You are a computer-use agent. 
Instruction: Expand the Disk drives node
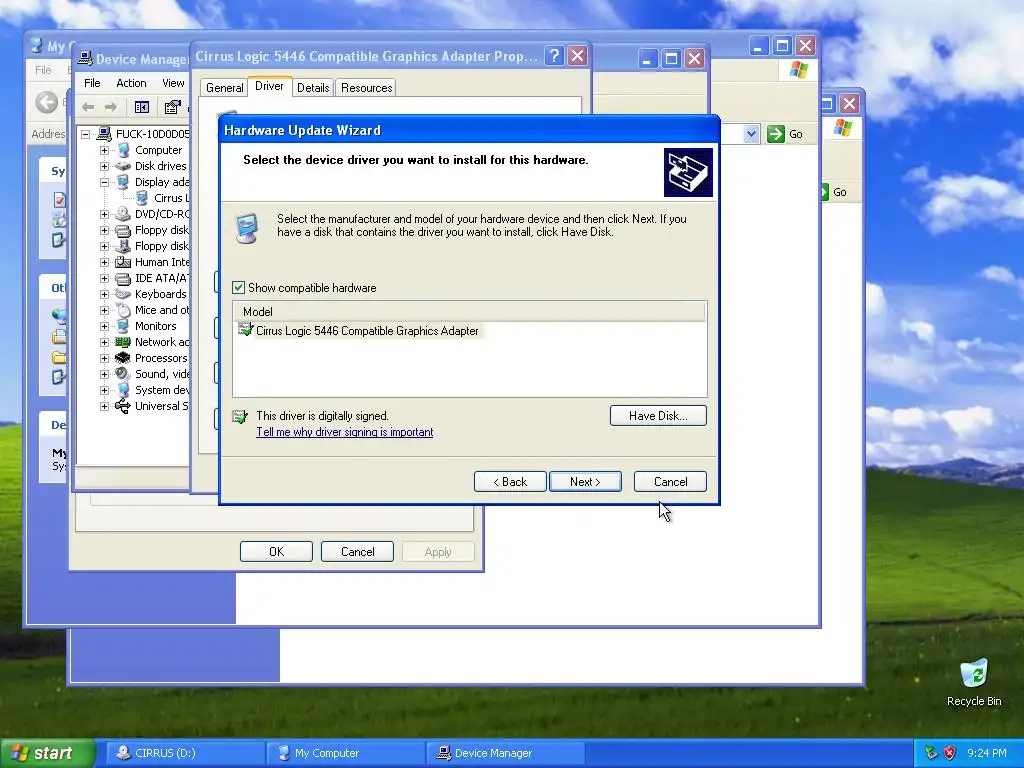(x=104, y=167)
